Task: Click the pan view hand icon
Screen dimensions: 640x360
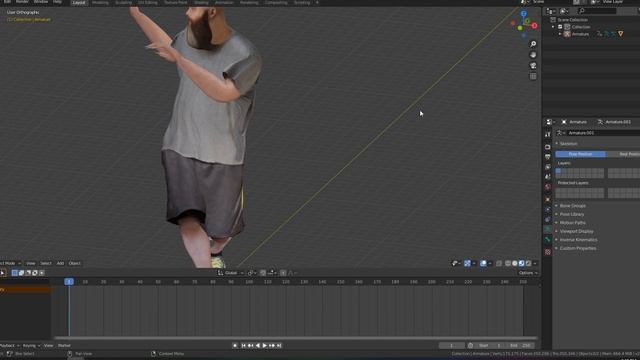Action: tap(533, 55)
